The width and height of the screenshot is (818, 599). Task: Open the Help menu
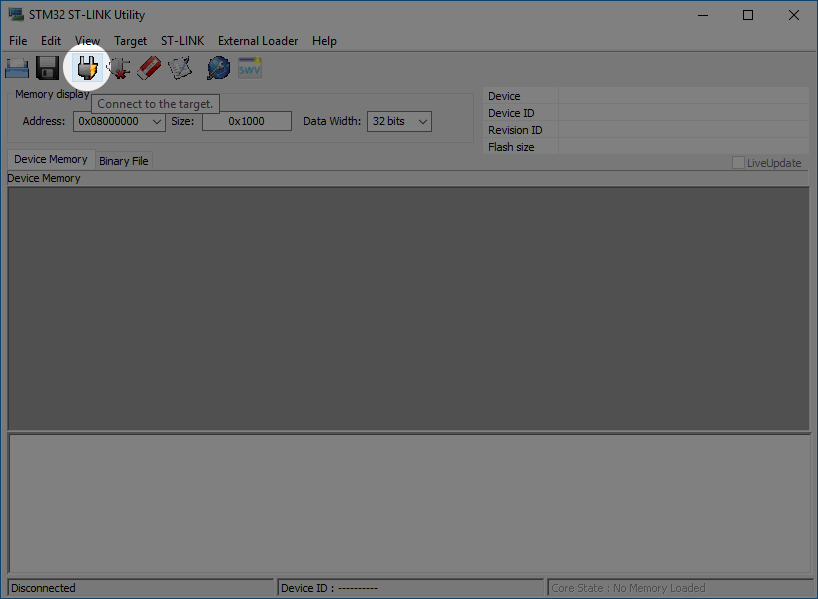click(x=324, y=41)
